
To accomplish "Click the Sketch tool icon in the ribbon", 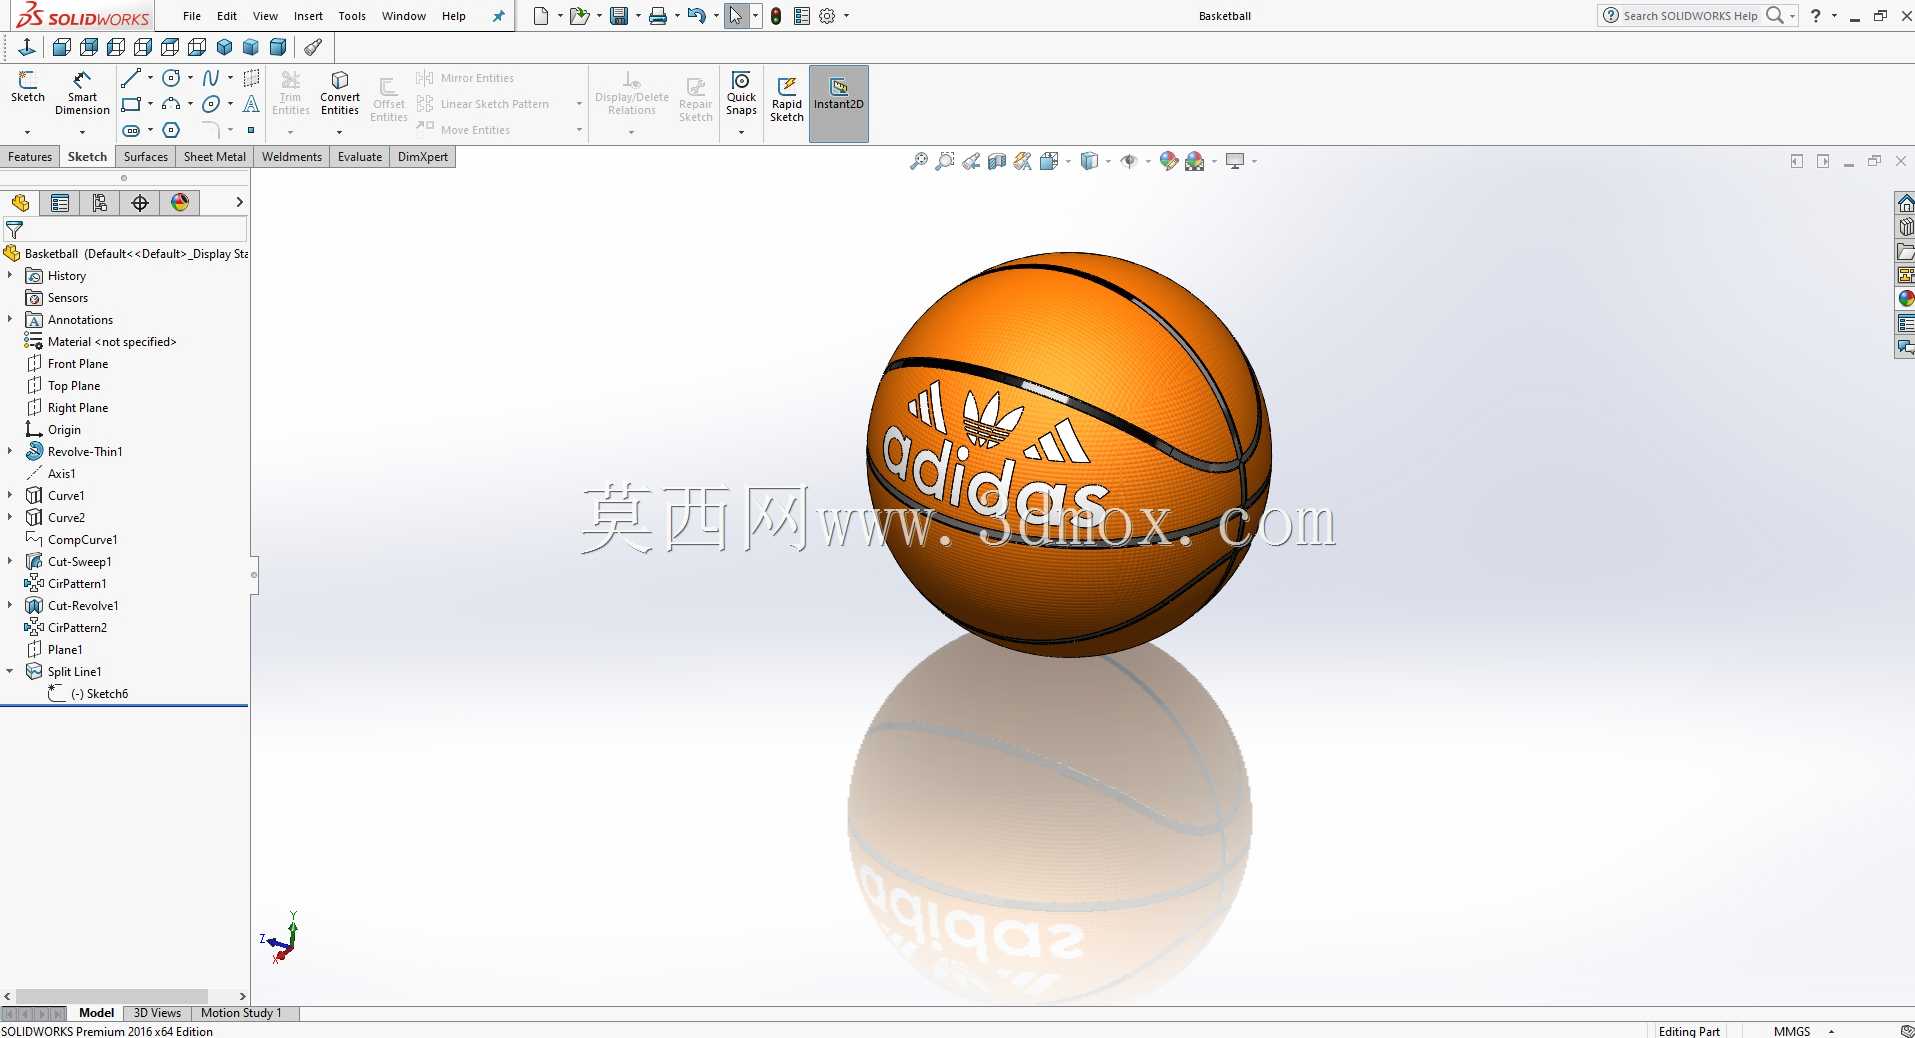I will (28, 87).
